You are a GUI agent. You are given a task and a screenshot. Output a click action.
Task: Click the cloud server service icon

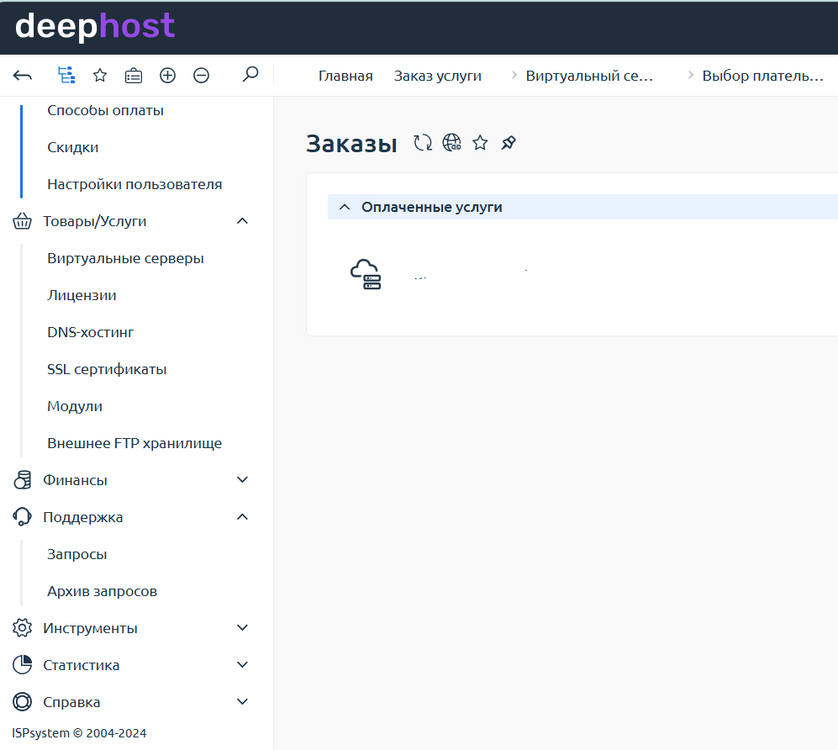click(x=366, y=274)
